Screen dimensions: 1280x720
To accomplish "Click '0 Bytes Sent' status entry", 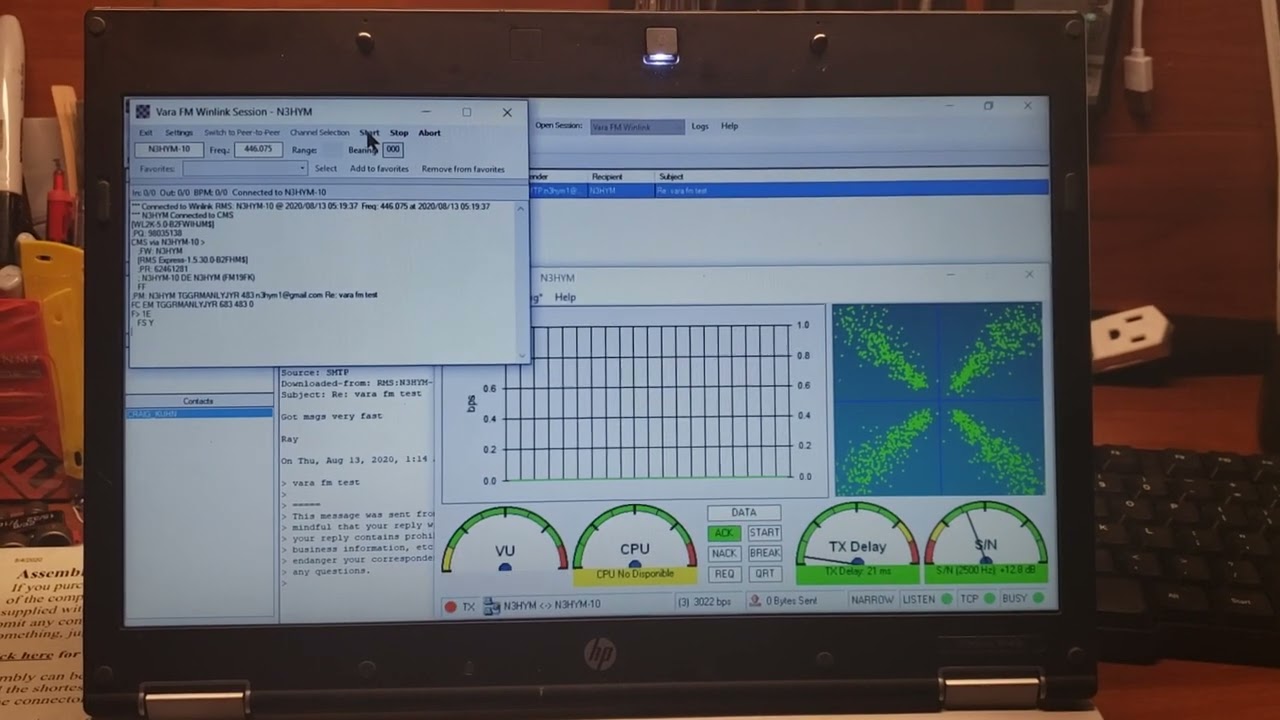I will (790, 601).
